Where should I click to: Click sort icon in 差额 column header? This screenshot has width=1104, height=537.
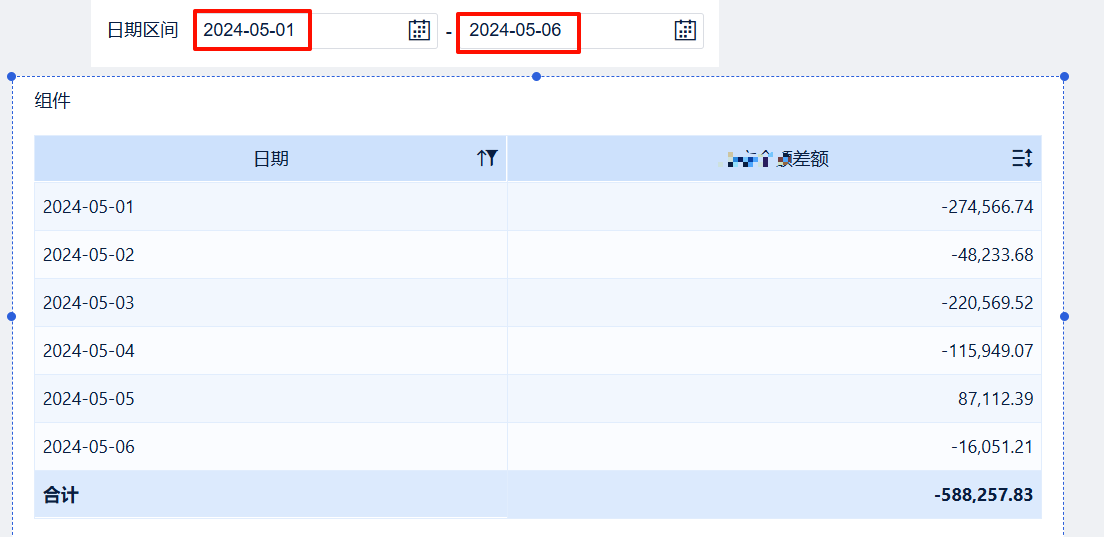coord(1022,158)
